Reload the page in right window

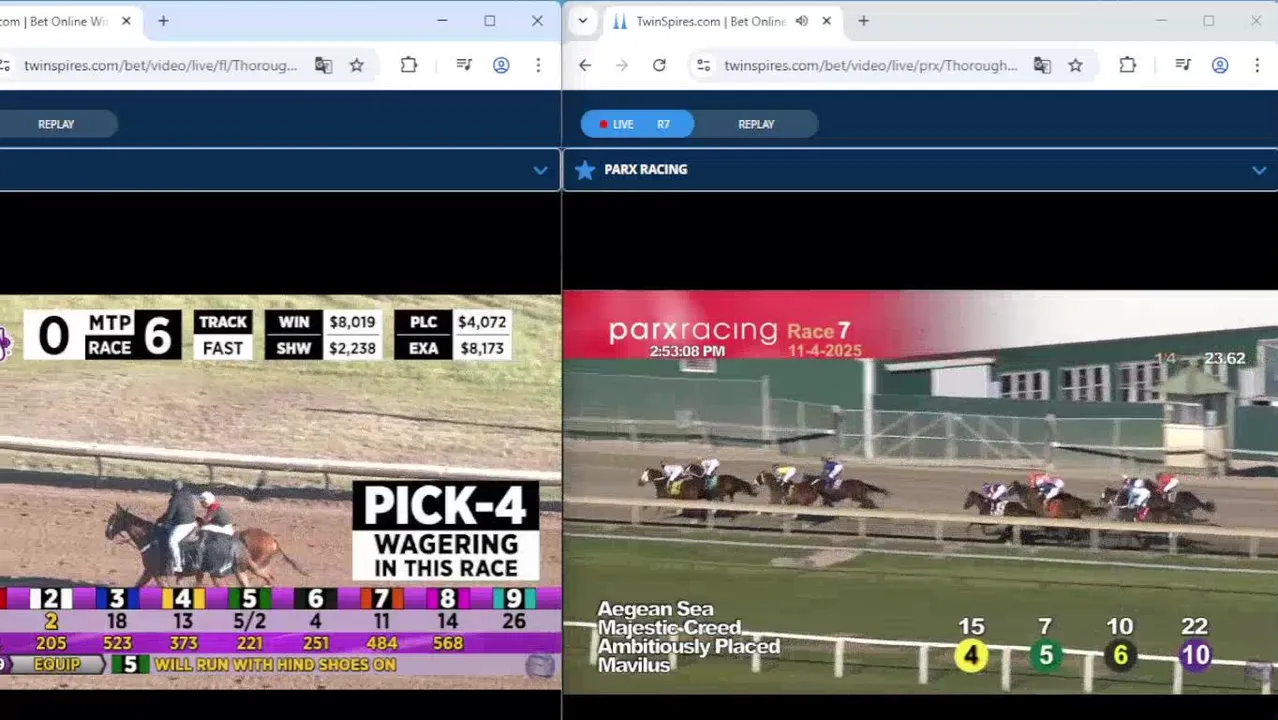pyautogui.click(x=659, y=65)
